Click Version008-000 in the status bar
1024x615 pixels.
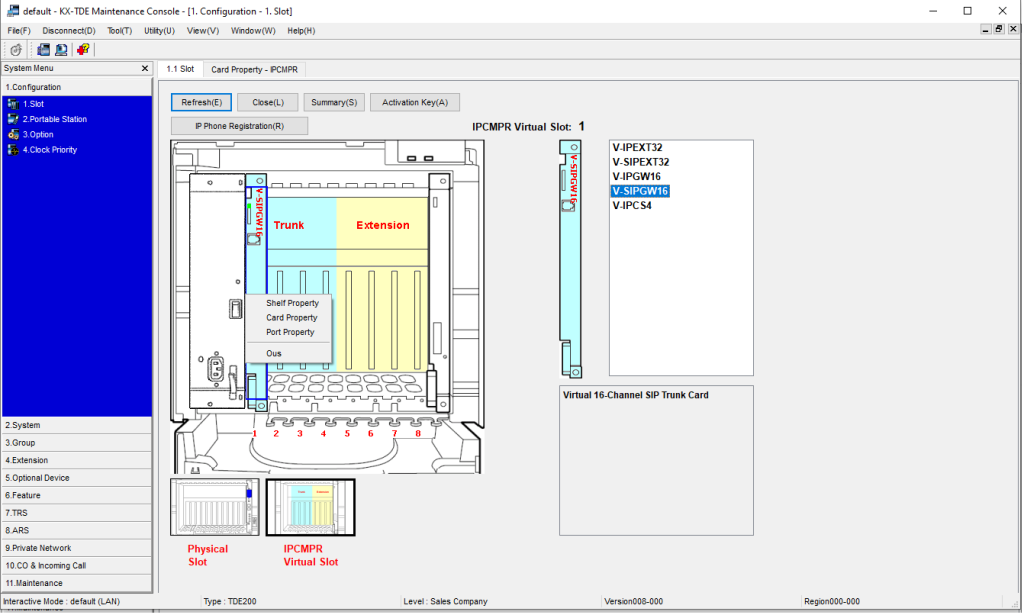pos(633,601)
